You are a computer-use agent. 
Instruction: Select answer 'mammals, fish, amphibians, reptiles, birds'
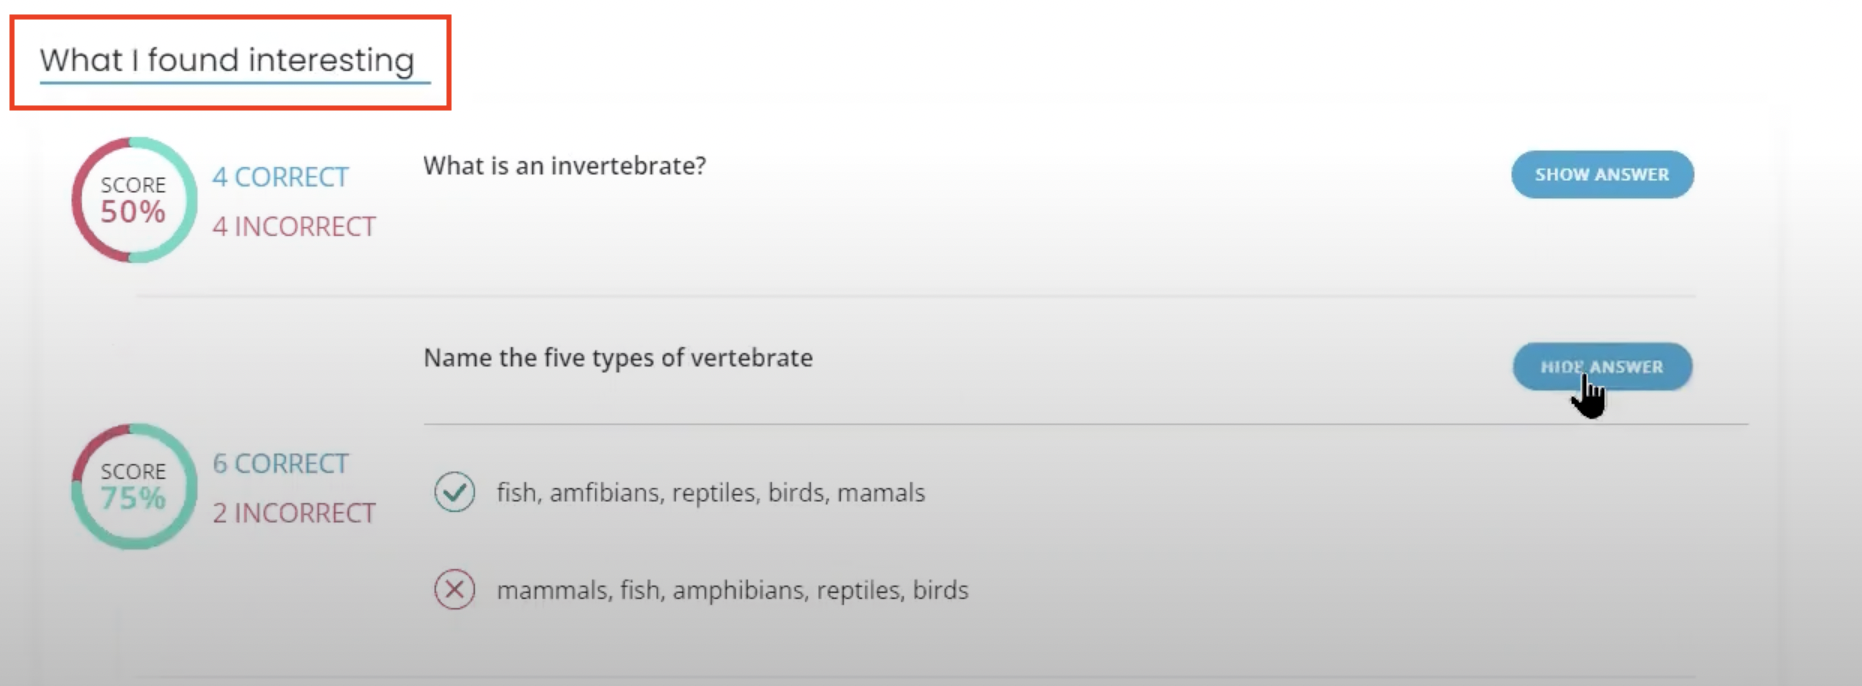[x=732, y=591]
